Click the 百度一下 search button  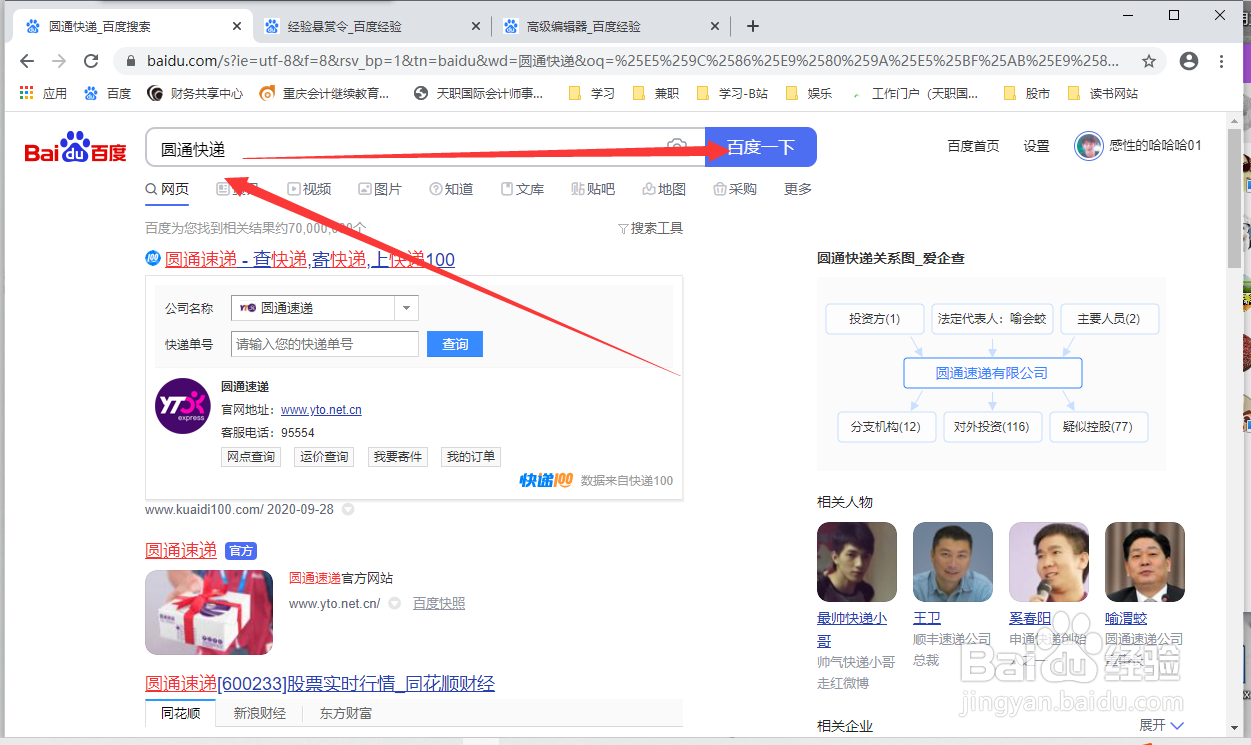pyautogui.click(x=761, y=147)
